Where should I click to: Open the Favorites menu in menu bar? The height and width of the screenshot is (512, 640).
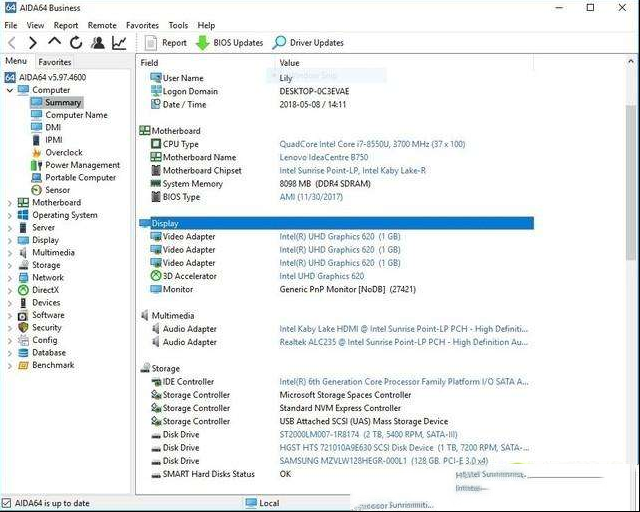pos(142,25)
